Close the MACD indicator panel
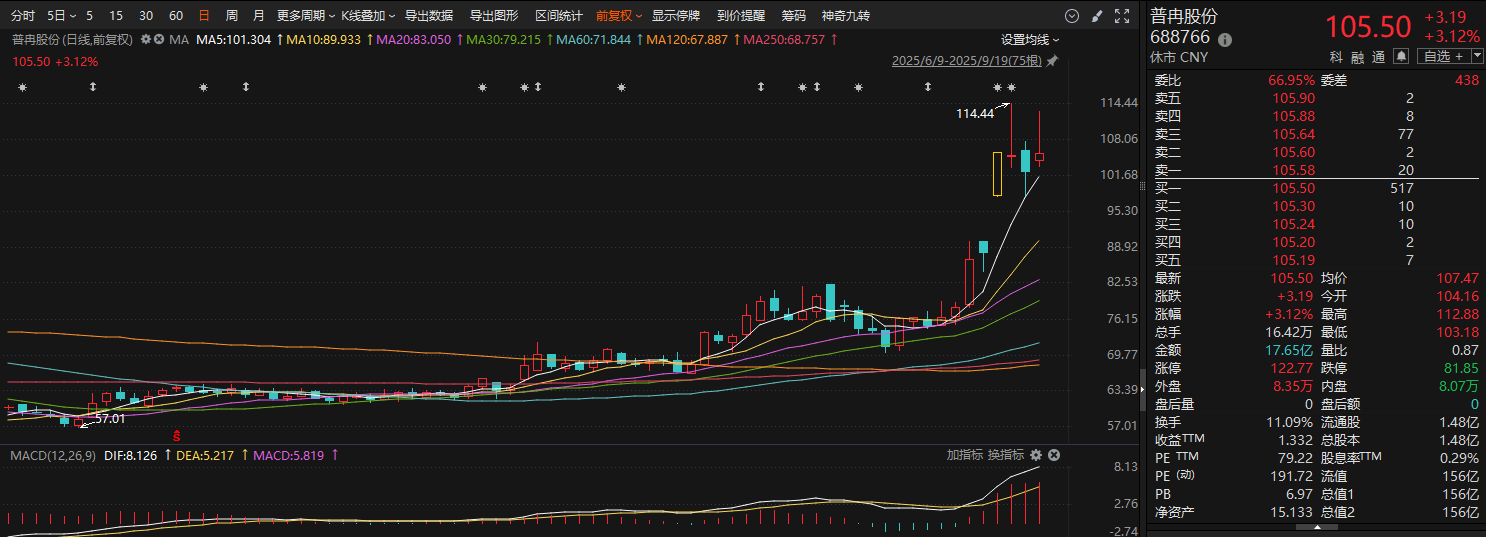The width and height of the screenshot is (1486, 537). [x=1054, y=455]
